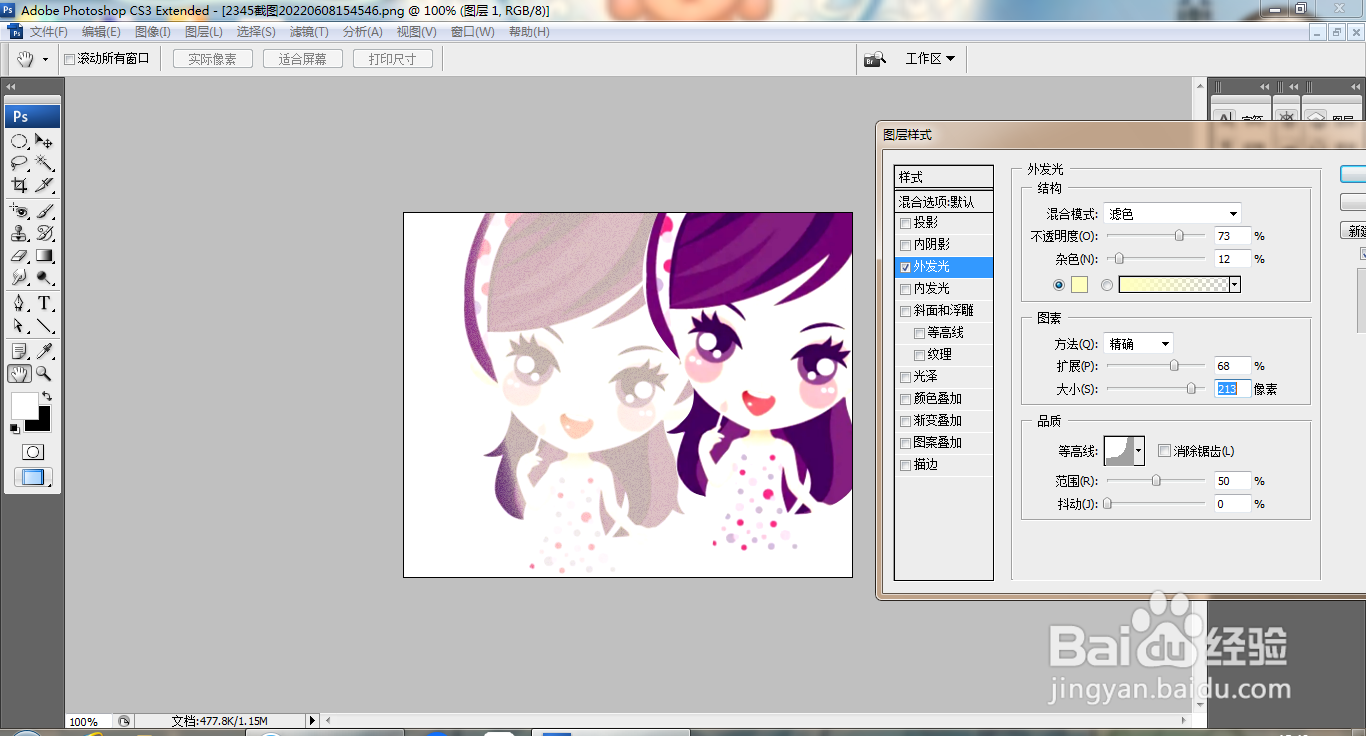Select the Elliptical Marquee tool
This screenshot has height=736, width=1366.
pos(19,141)
